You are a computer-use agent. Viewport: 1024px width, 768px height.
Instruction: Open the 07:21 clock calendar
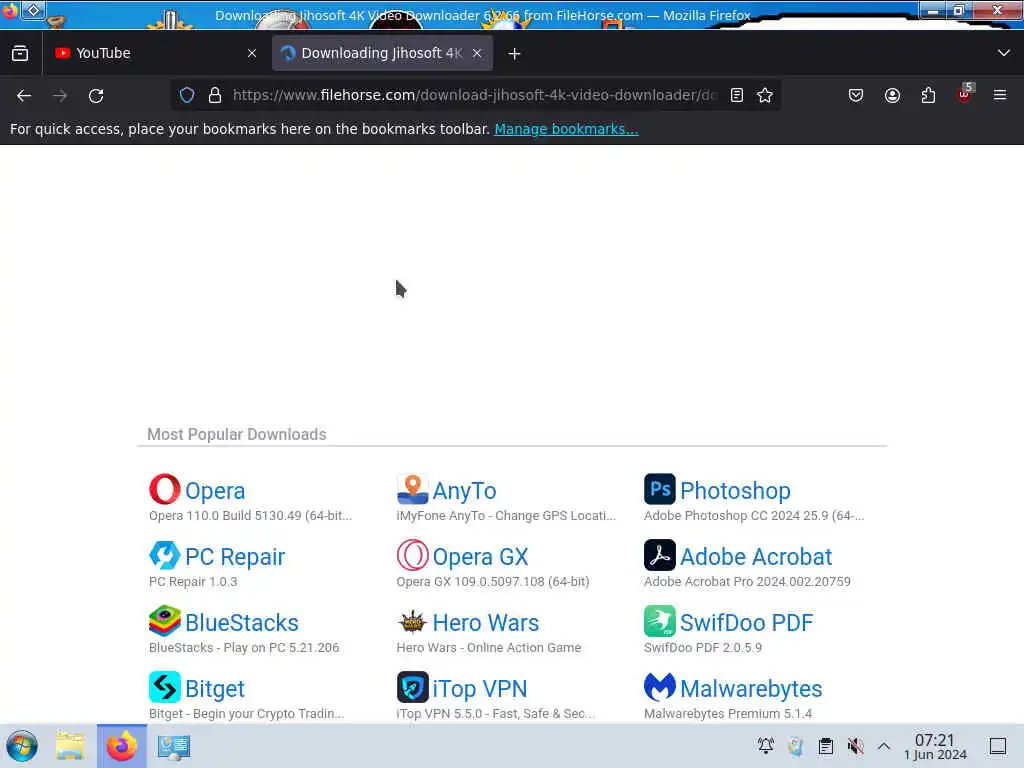click(935, 746)
